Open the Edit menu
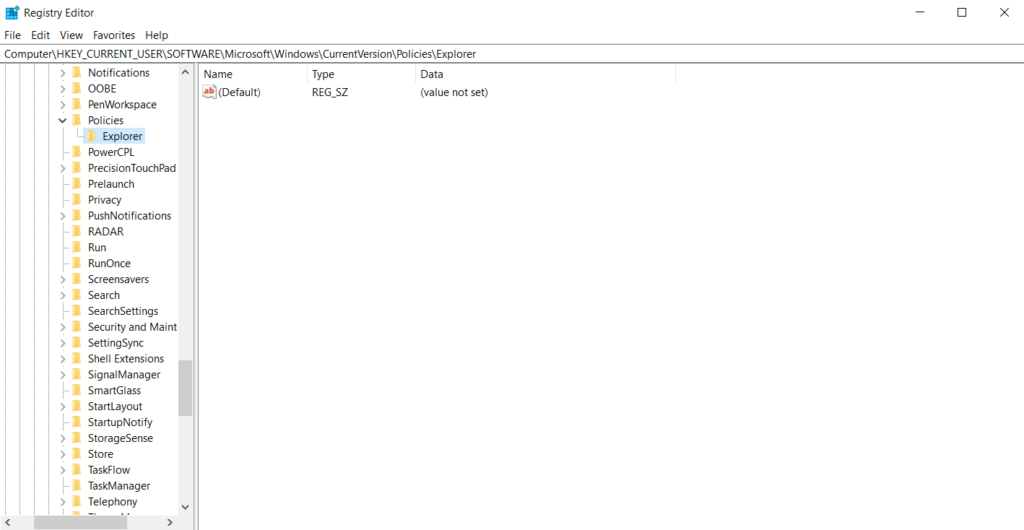This screenshot has width=1024, height=530. [40, 35]
